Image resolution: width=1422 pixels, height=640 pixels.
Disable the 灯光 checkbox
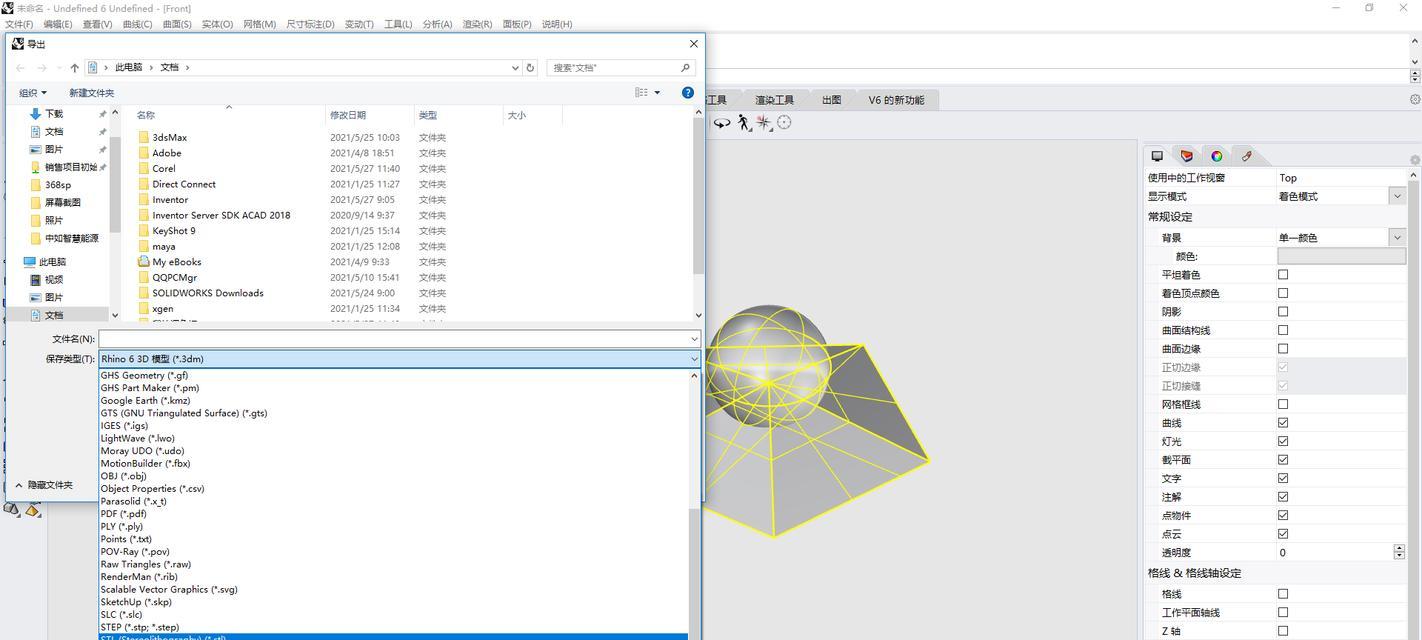pyautogui.click(x=1283, y=441)
